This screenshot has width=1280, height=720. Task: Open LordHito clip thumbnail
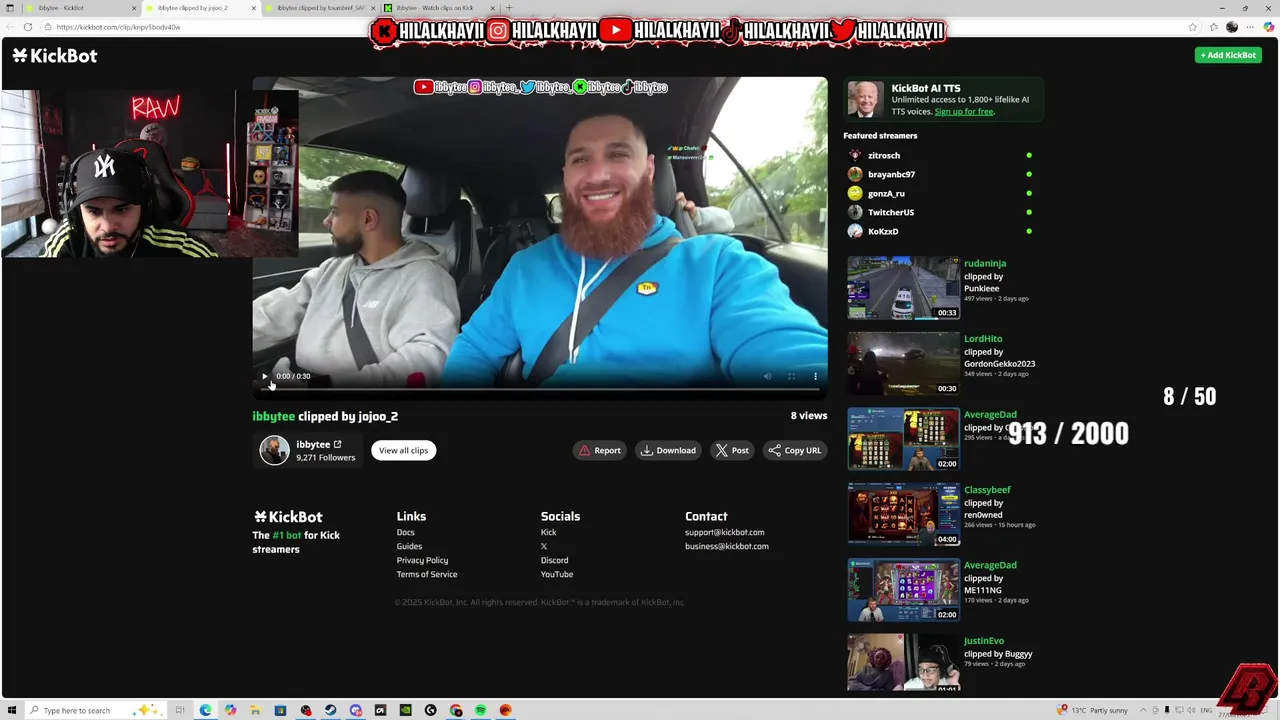903,363
